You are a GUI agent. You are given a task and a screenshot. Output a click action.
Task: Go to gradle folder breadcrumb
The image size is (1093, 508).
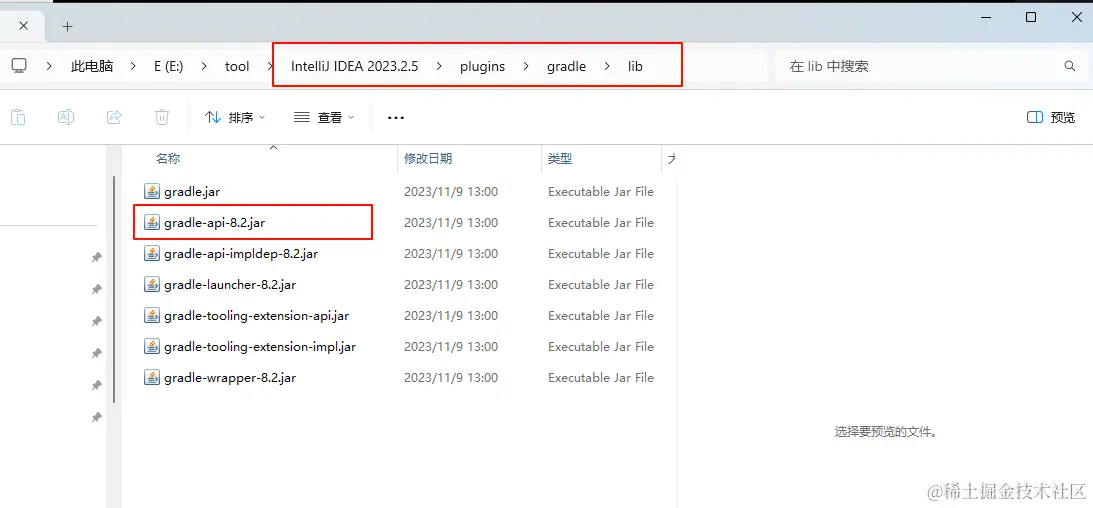[x=566, y=66]
